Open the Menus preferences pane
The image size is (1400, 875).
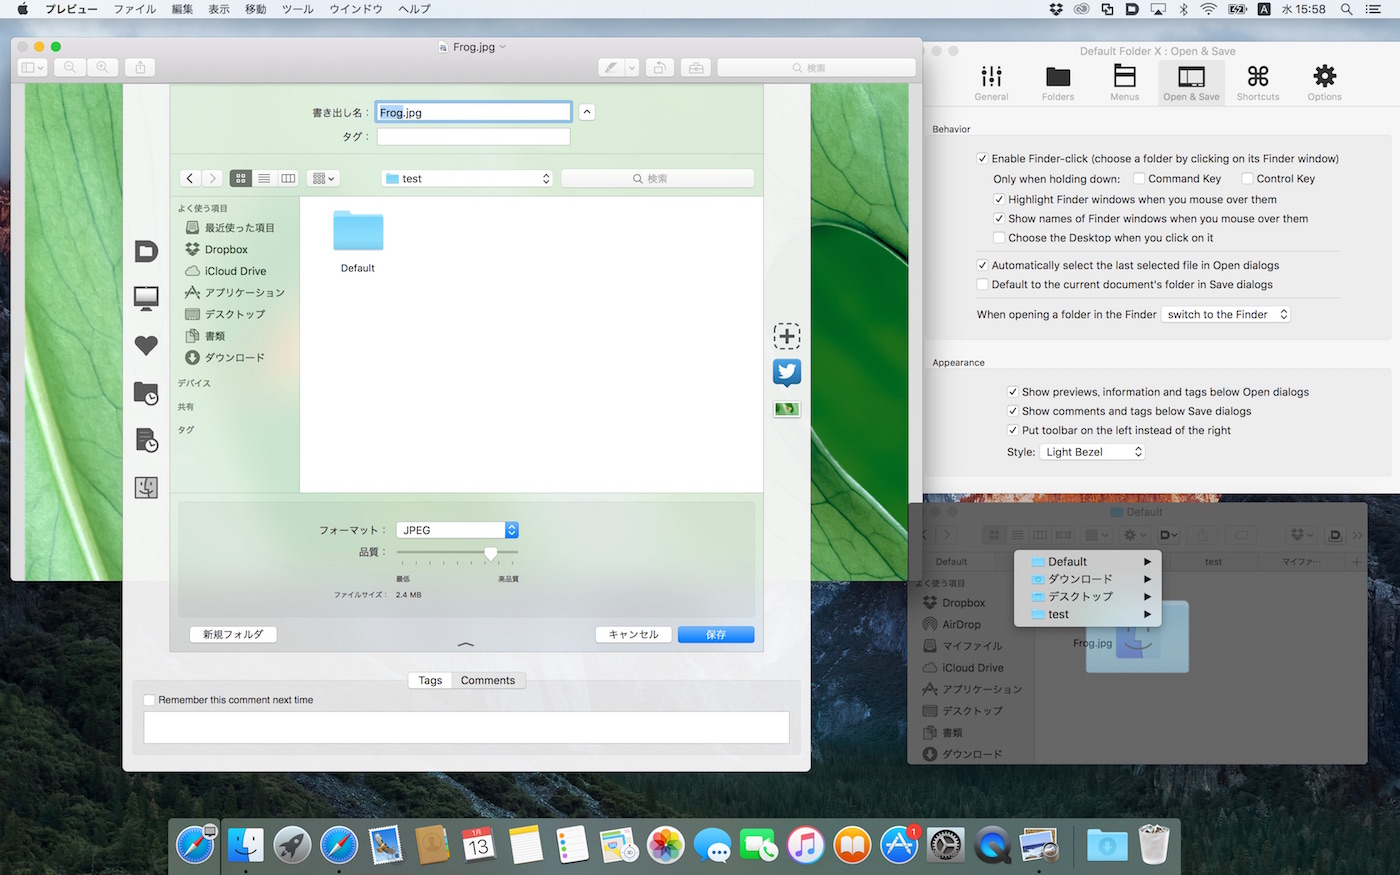[x=1125, y=82]
